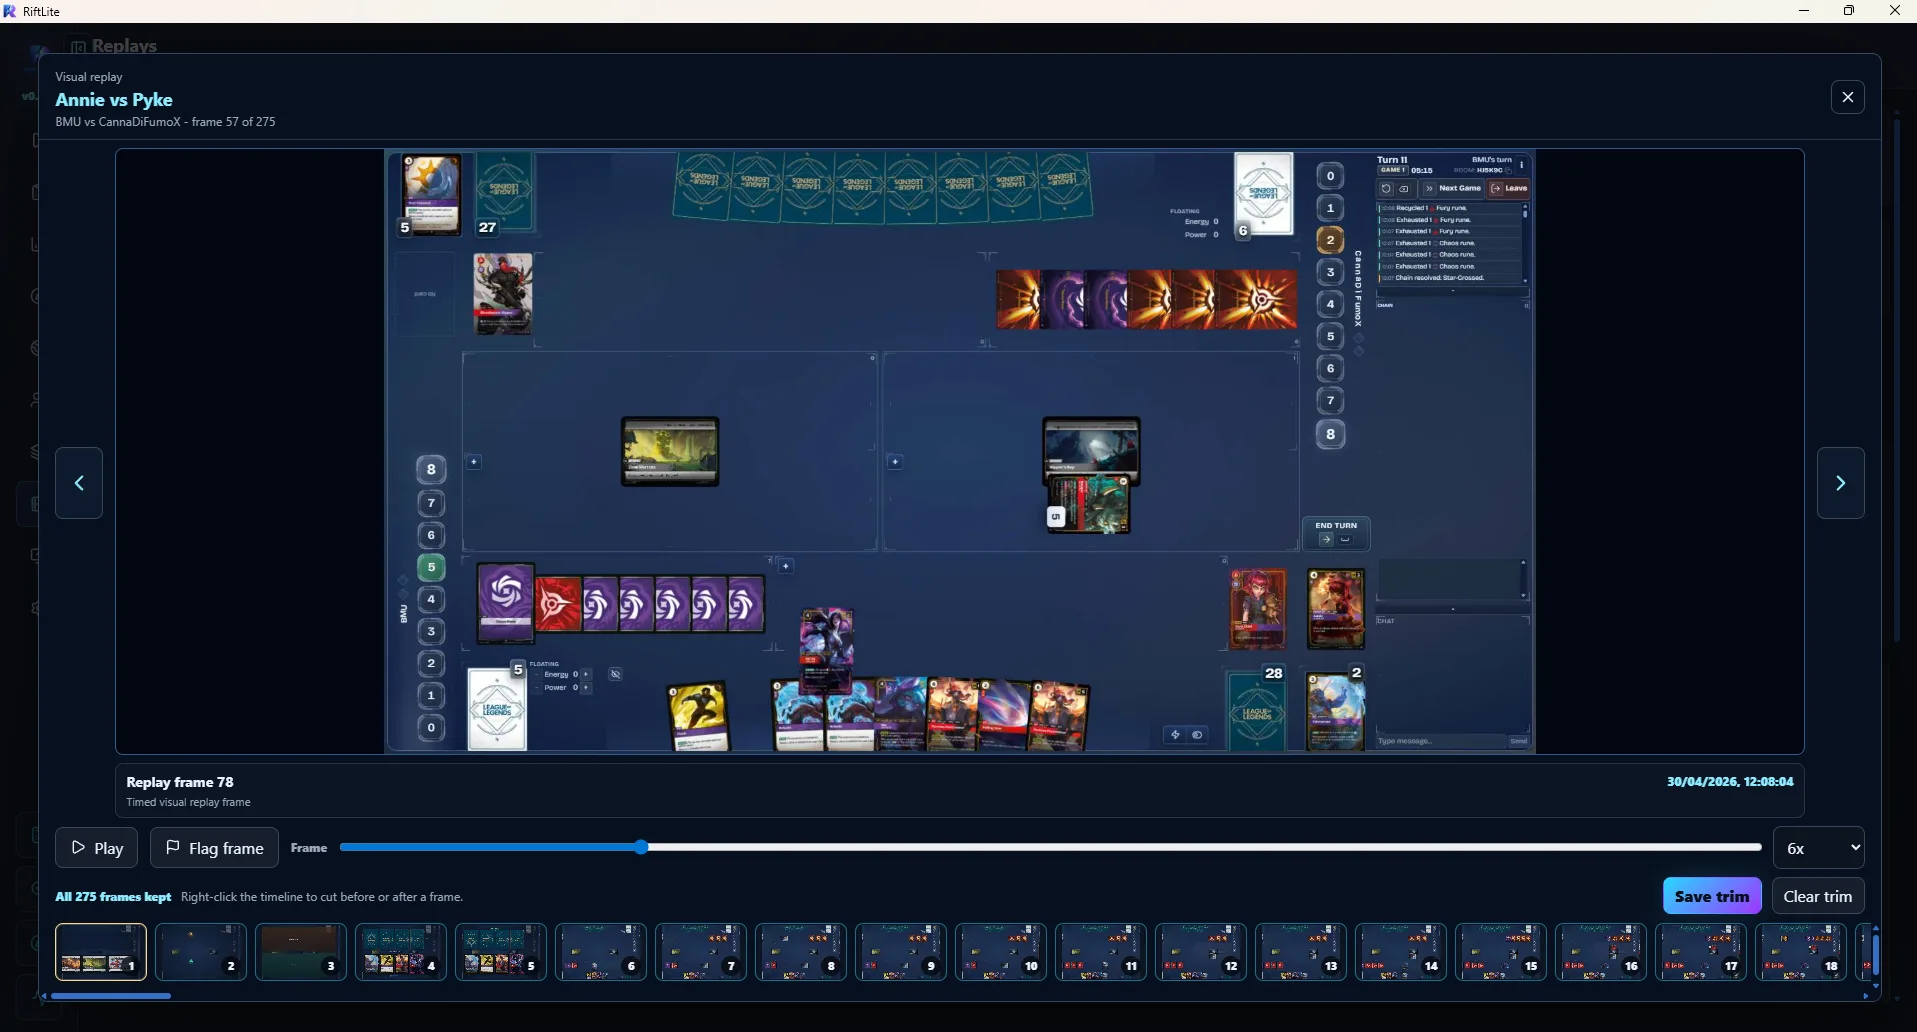
Task: Select timeline thumbnail 8
Action: pyautogui.click(x=801, y=952)
